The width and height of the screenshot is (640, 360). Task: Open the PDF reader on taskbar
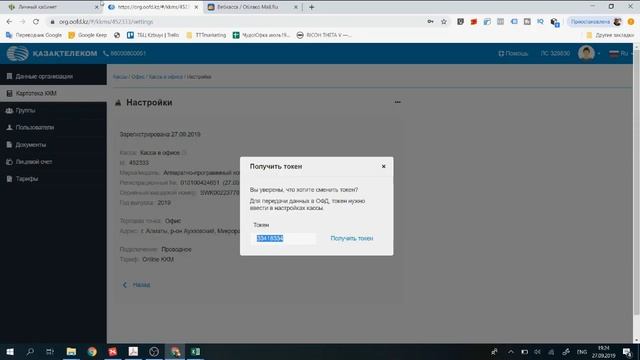133,351
